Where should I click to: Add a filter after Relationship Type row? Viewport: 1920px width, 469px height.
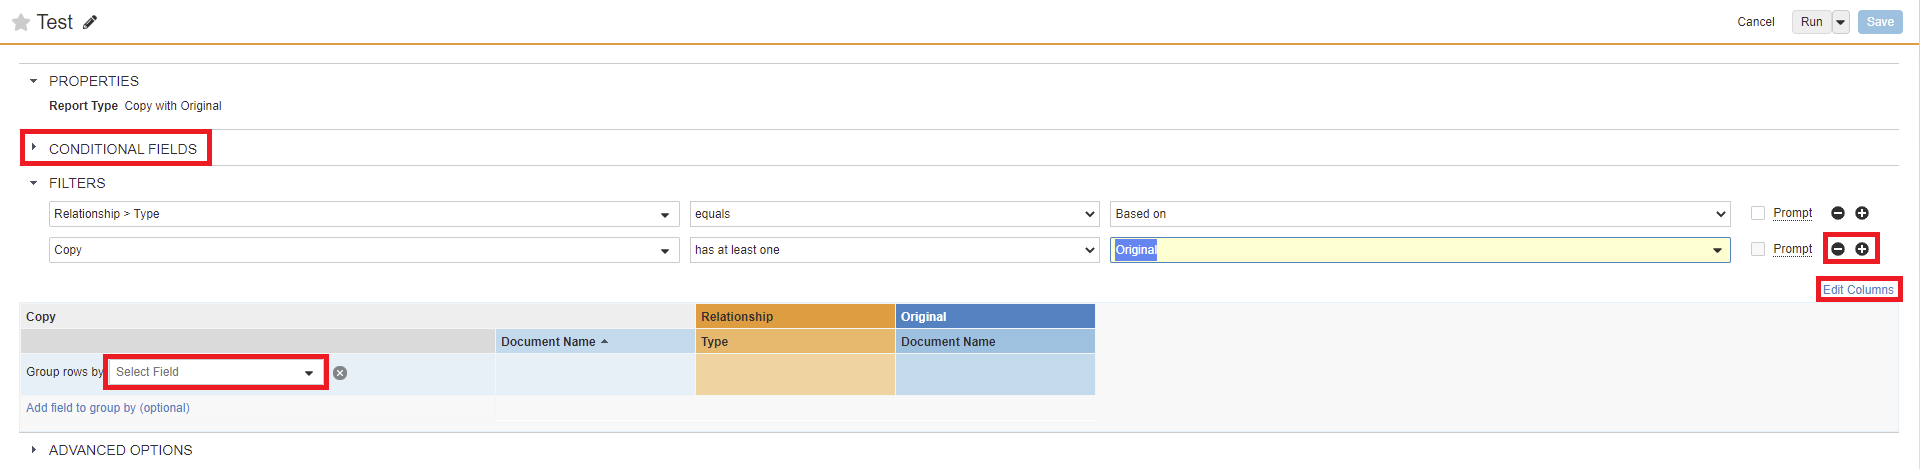pyautogui.click(x=1862, y=213)
